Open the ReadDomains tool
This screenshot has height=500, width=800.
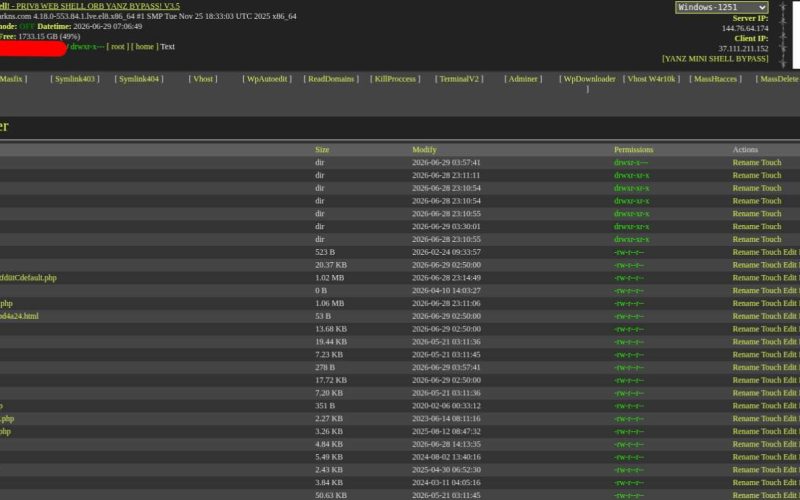click(x=331, y=79)
